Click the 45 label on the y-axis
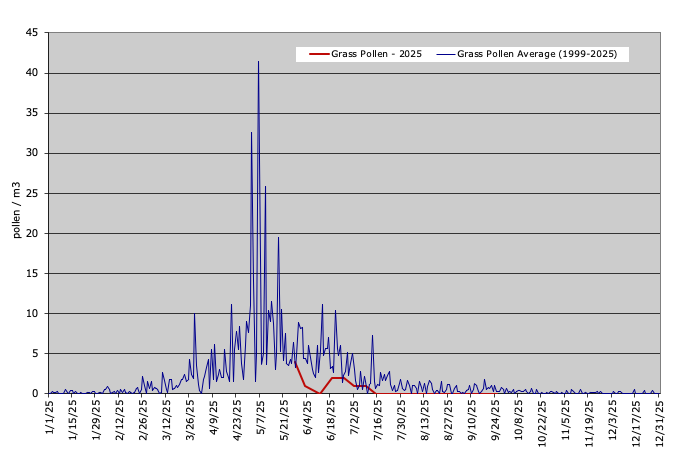This screenshot has height=459, width=675. point(32,33)
